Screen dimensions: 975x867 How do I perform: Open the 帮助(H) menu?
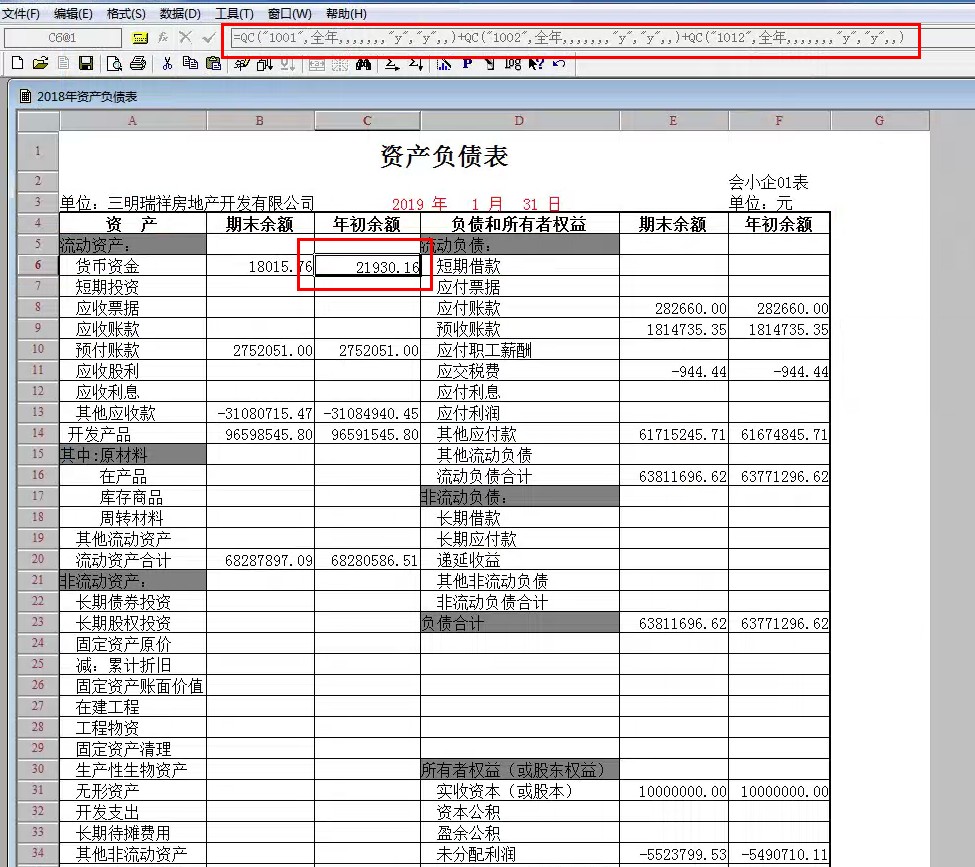(346, 14)
